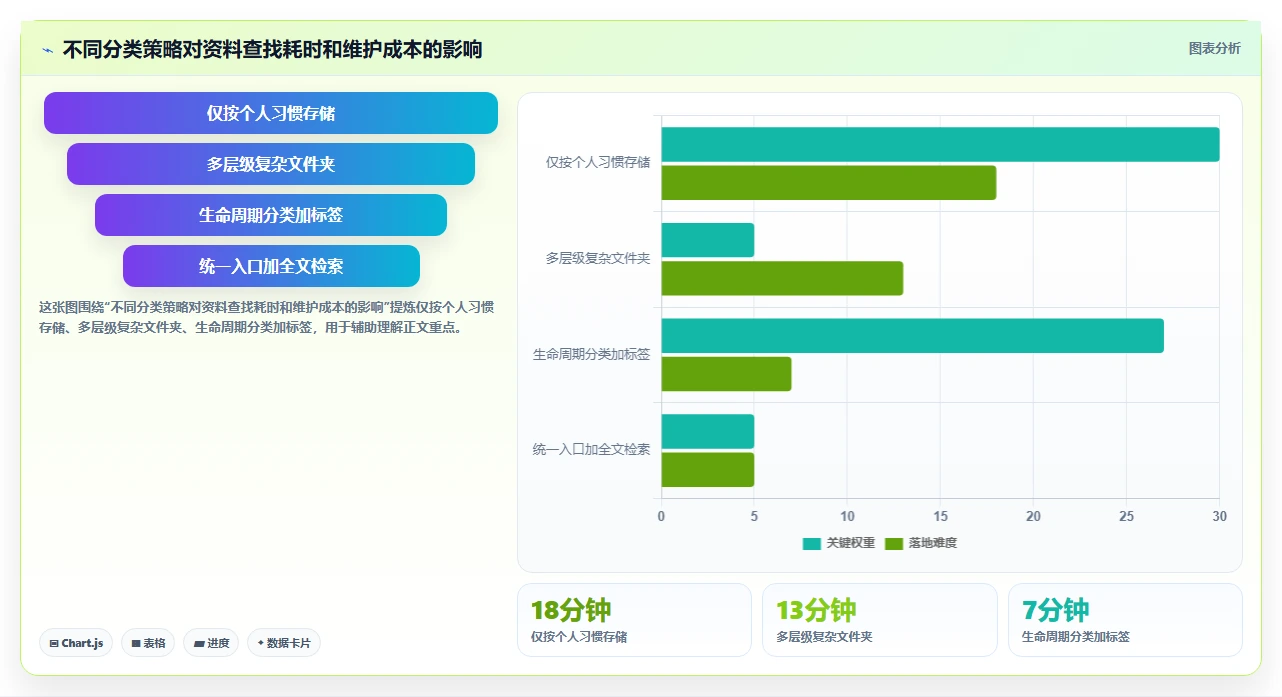This screenshot has width=1282, height=697.
Task: Select the 统一入口加全文检索 funnel bar
Action: click(x=271, y=266)
